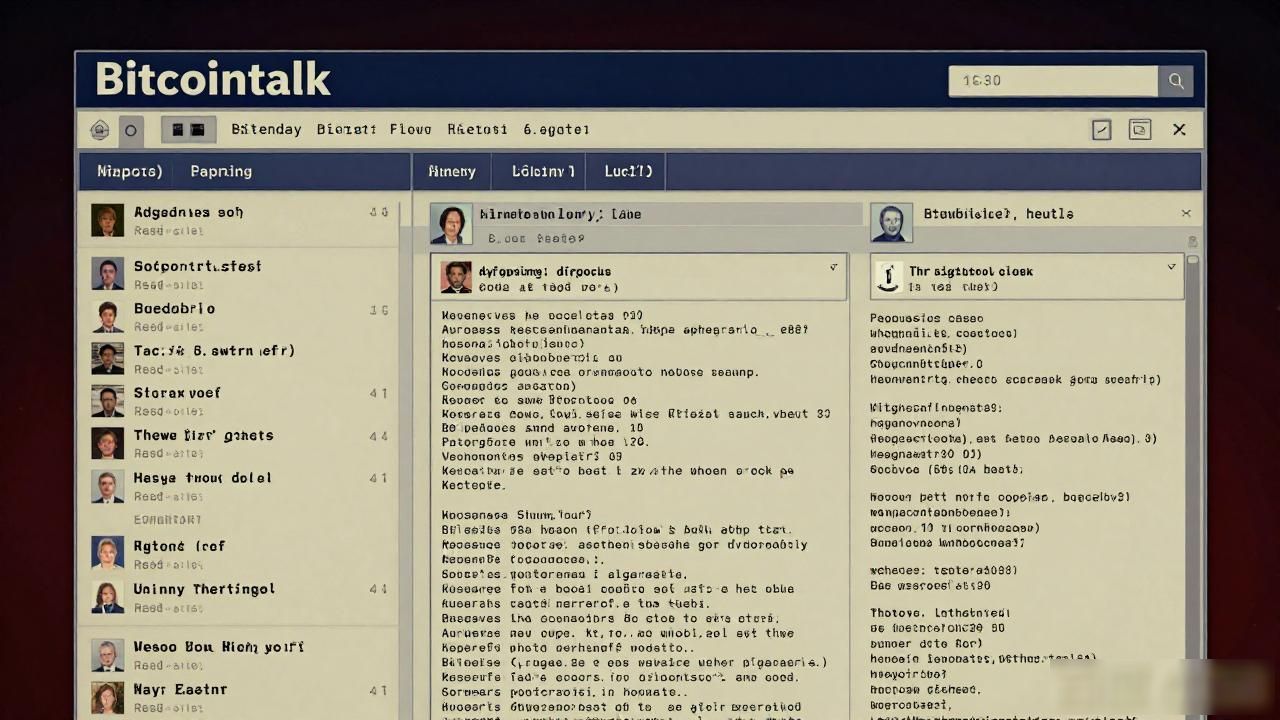Click the Bitcointalk logo

(x=213, y=79)
